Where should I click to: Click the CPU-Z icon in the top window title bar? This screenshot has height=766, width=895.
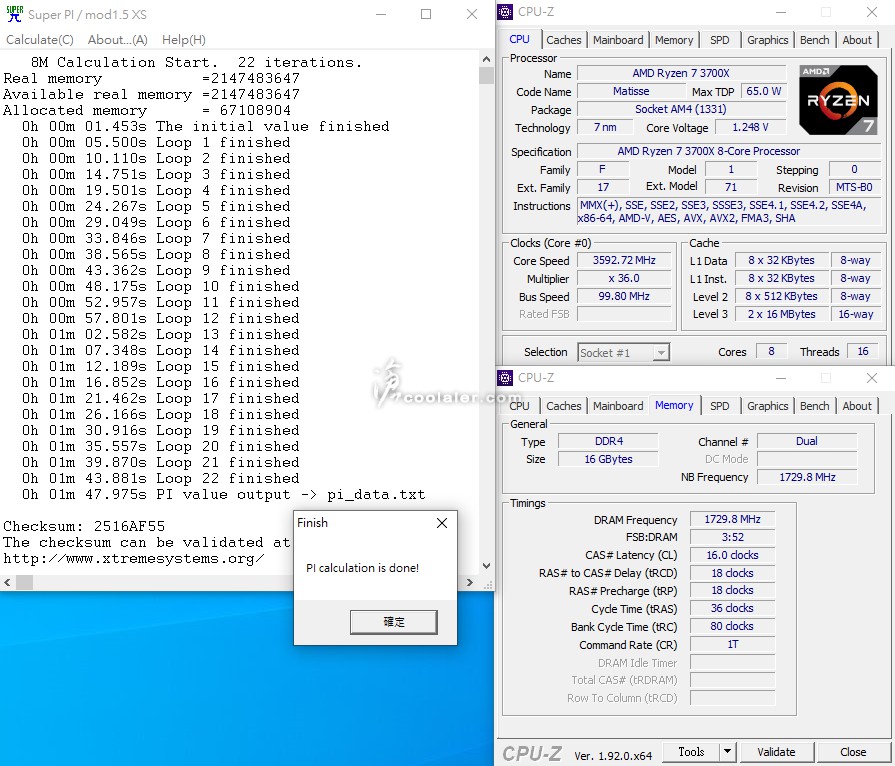click(x=505, y=11)
